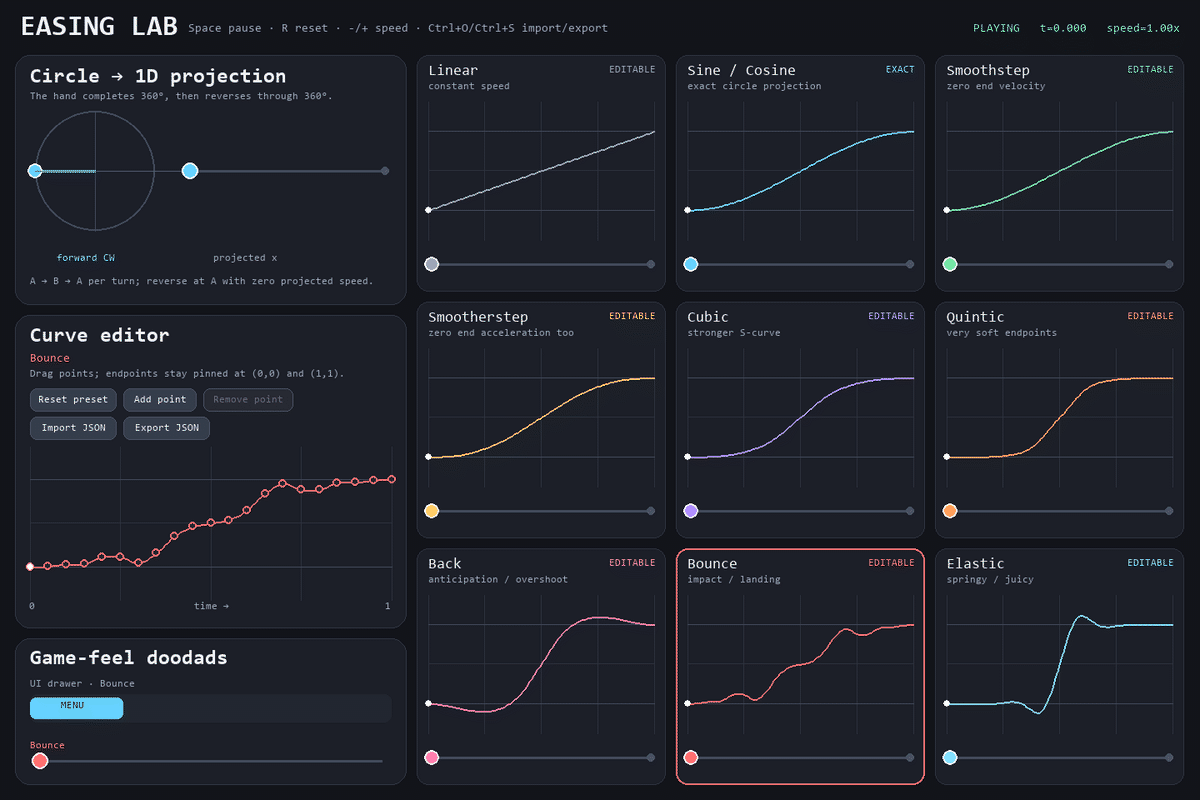This screenshot has width=1200, height=800.
Task: Click the projected x slider knob
Action: pyautogui.click(x=190, y=171)
